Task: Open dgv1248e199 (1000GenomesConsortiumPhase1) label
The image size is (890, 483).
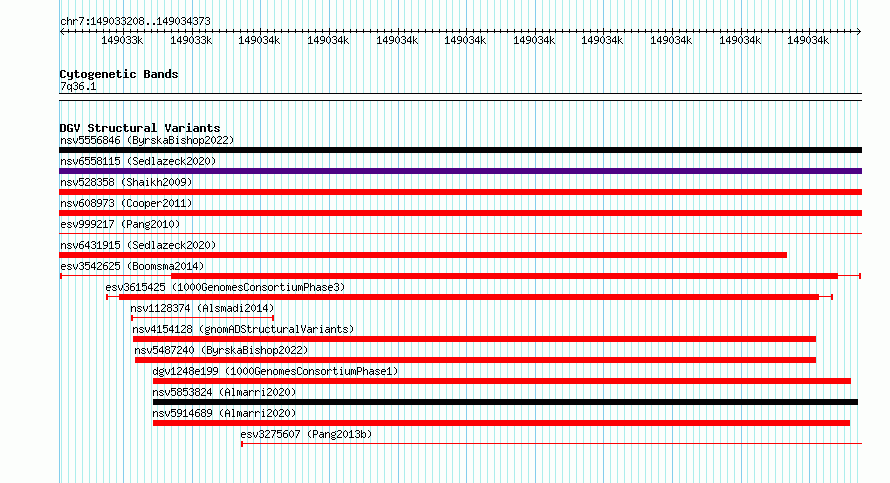Action: tap(275, 371)
